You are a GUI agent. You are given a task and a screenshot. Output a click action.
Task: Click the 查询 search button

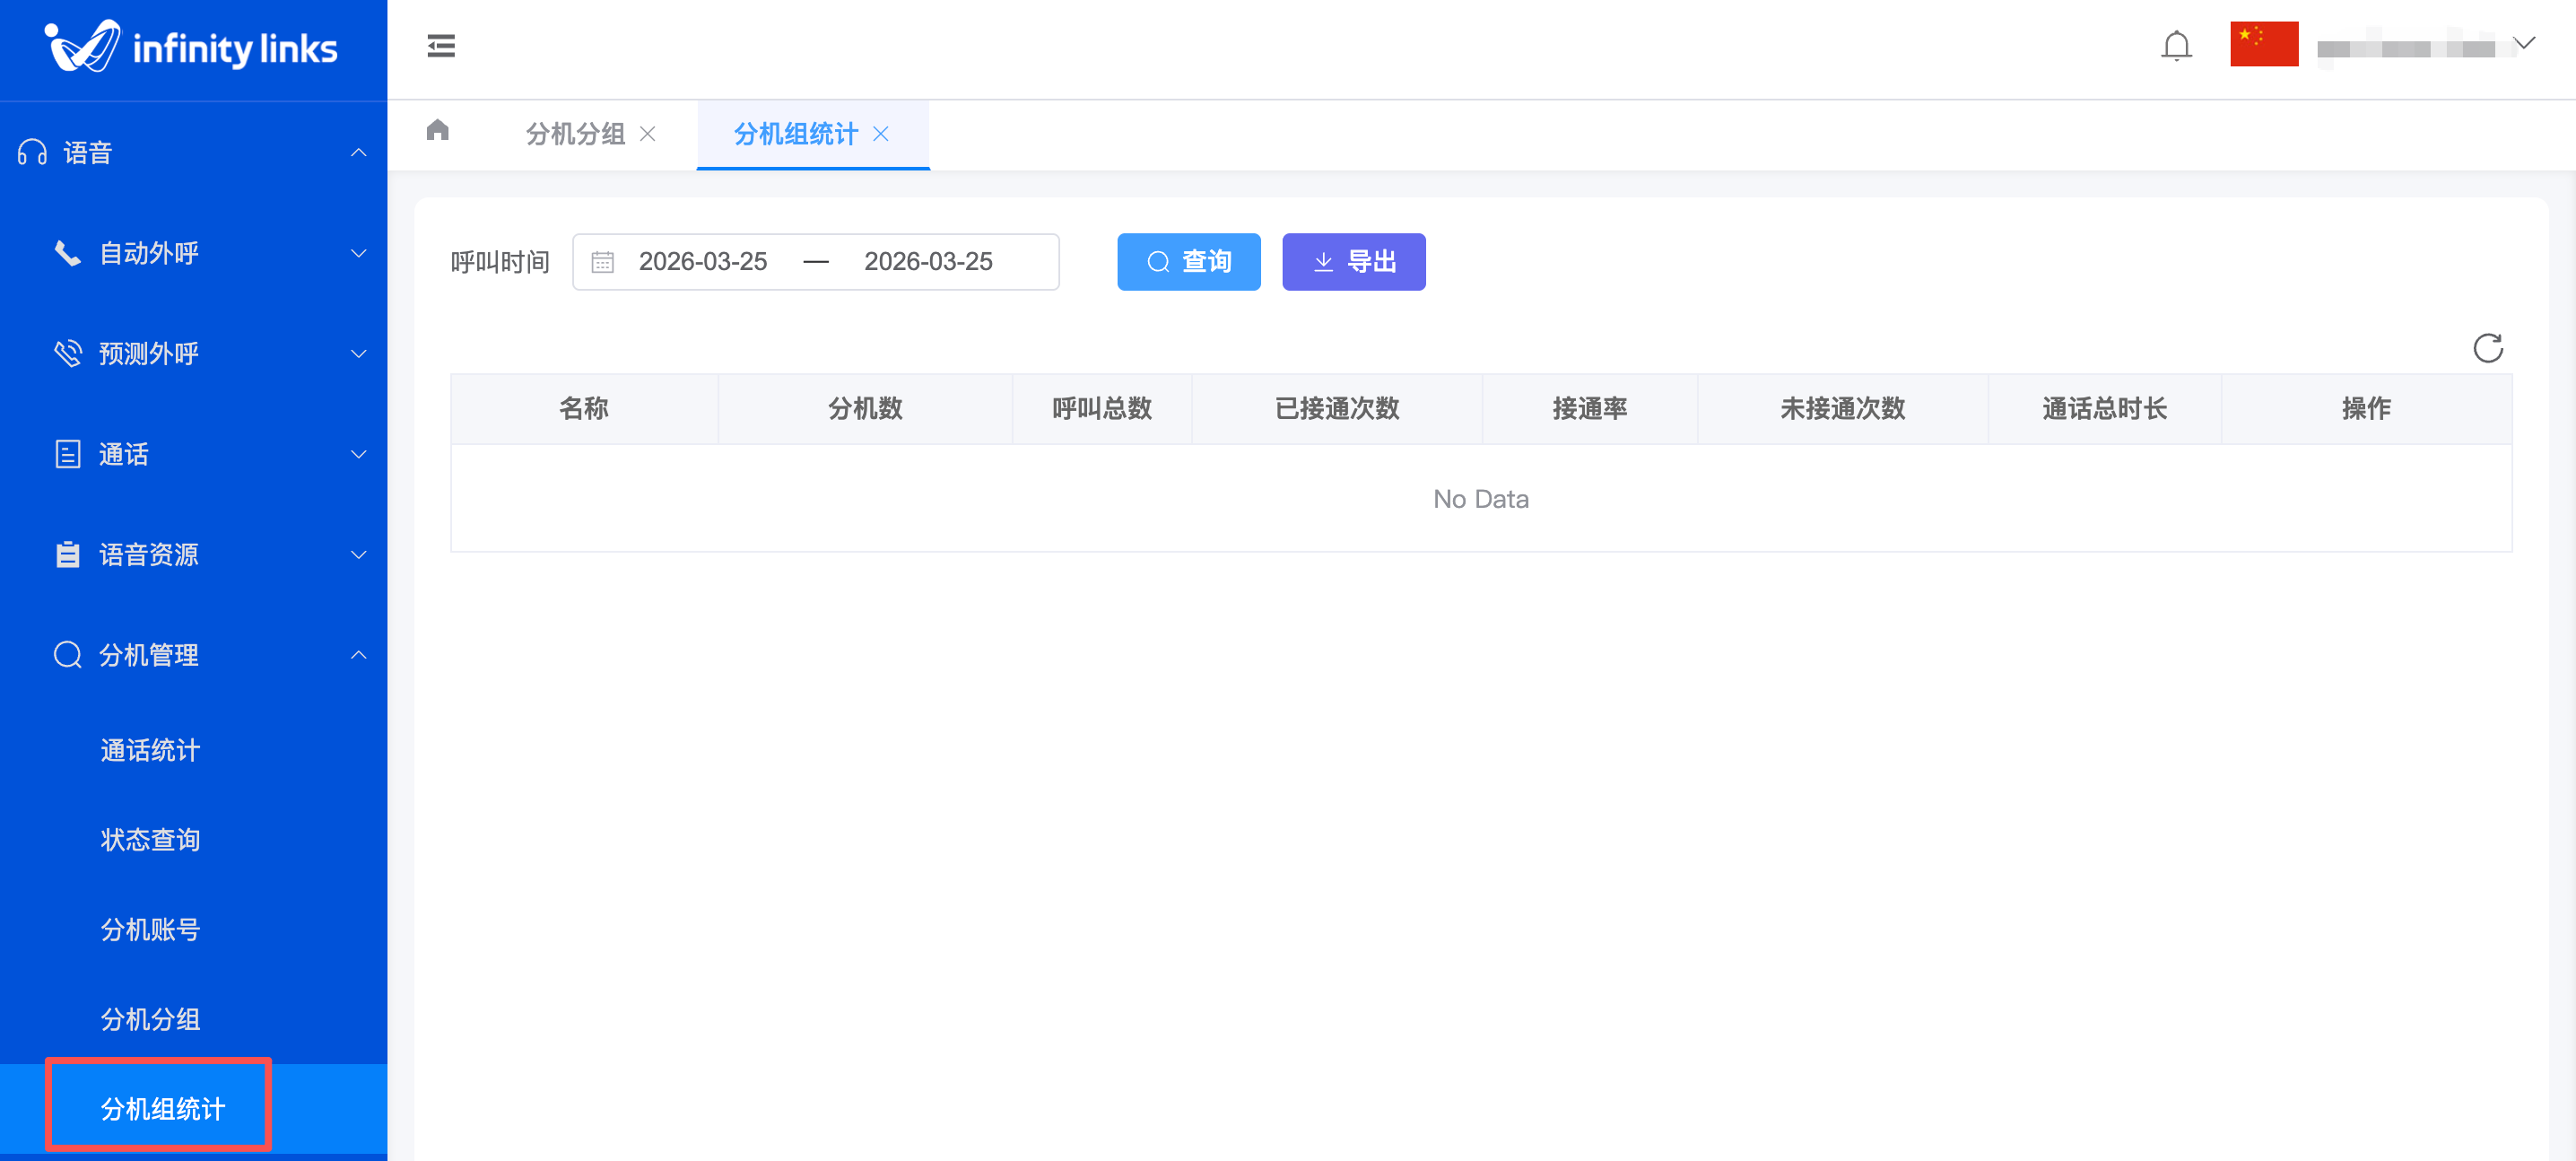1188,262
